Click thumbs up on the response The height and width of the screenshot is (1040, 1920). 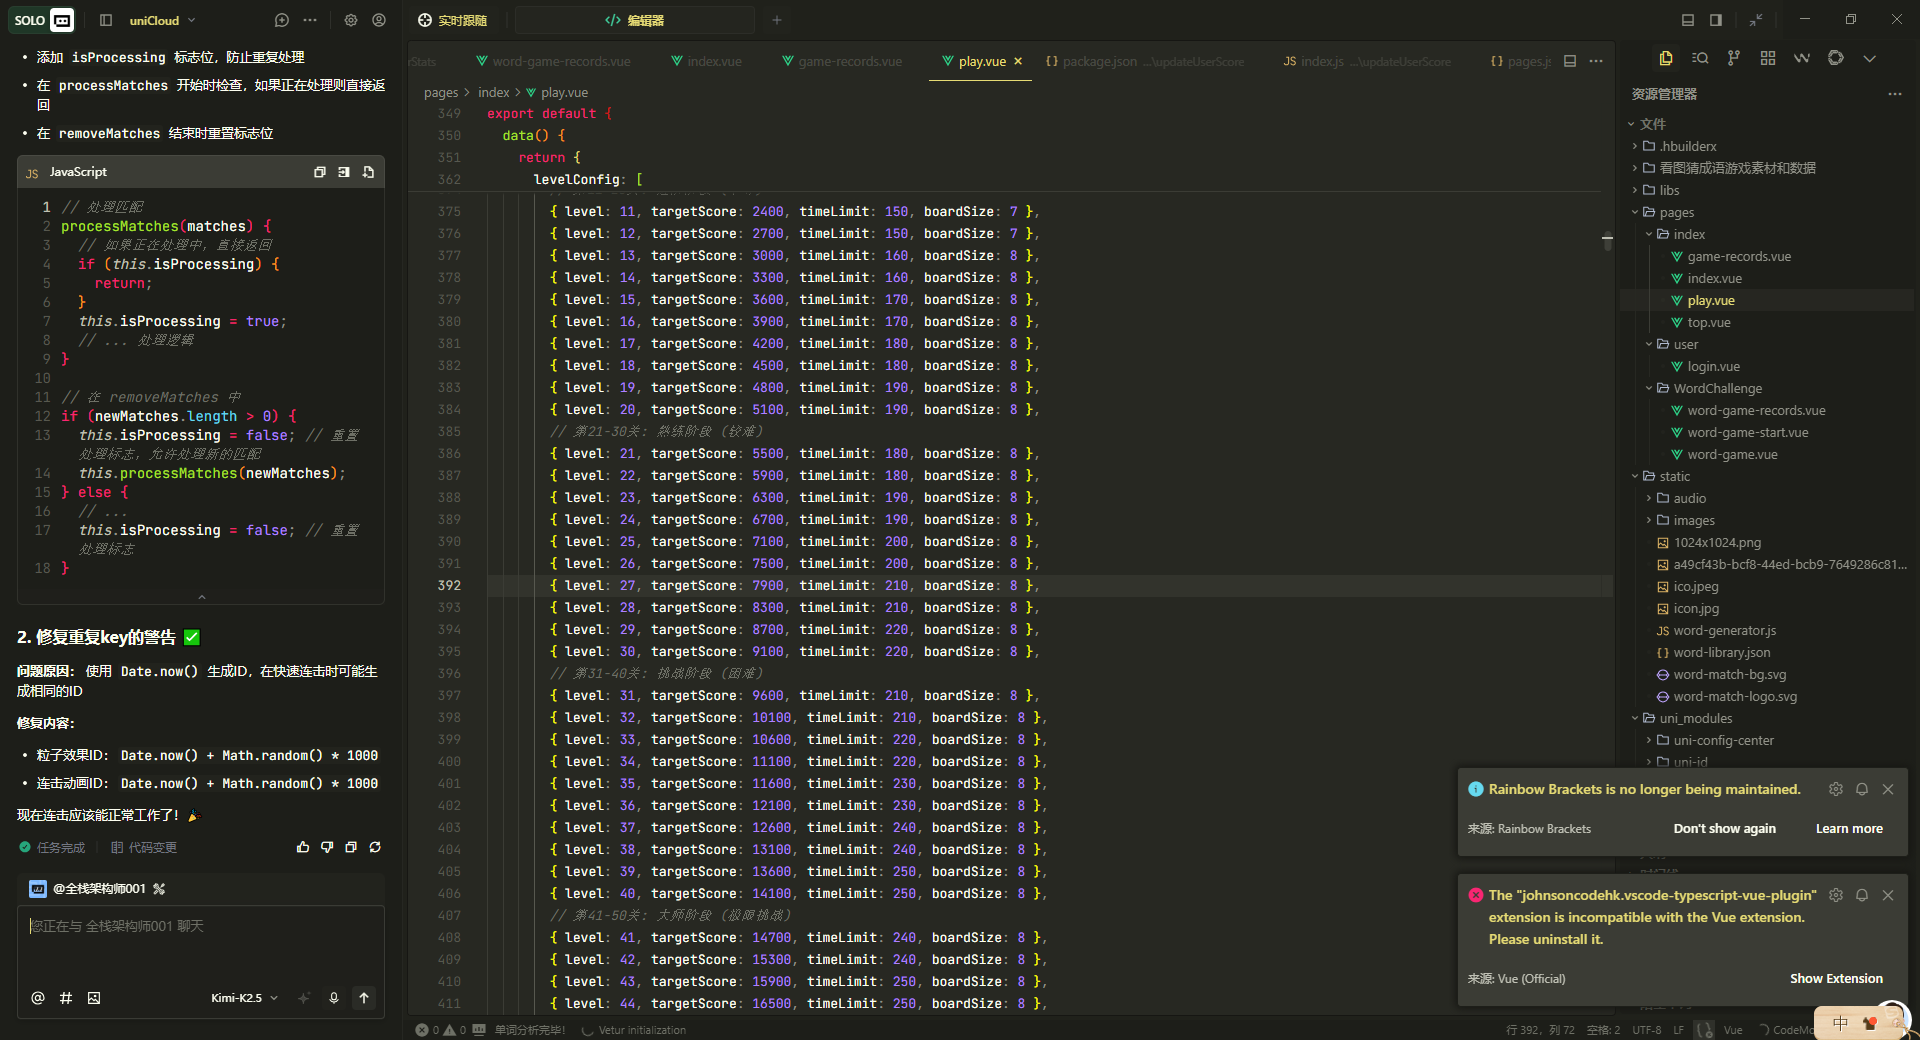click(x=303, y=847)
